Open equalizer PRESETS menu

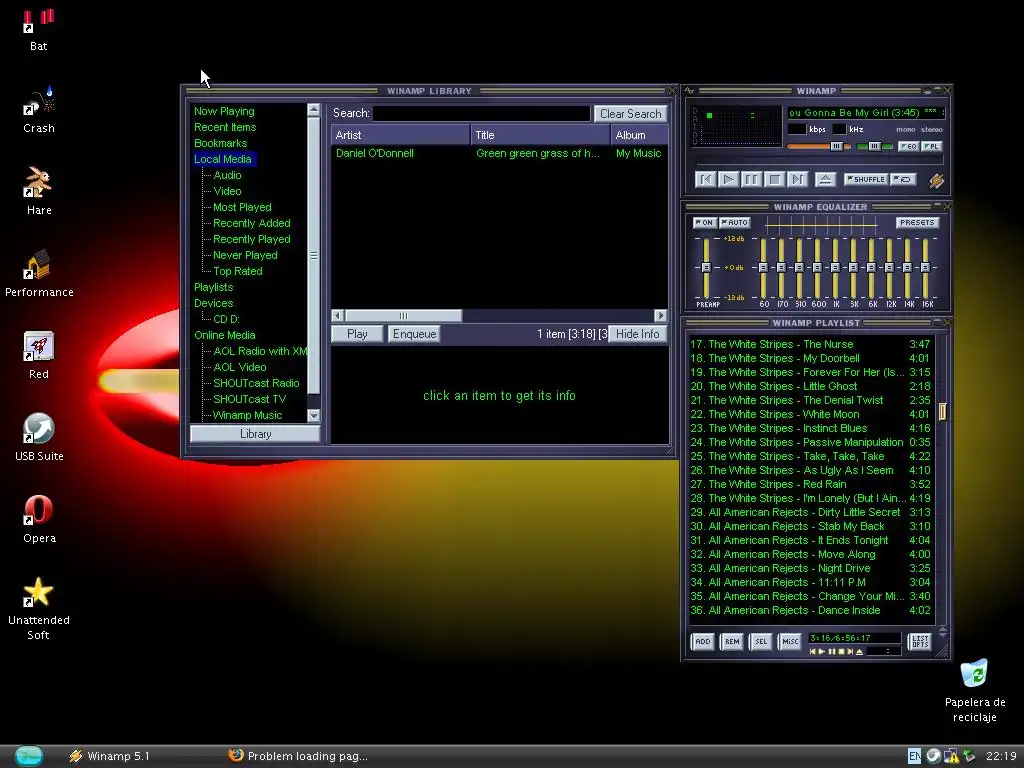click(917, 223)
